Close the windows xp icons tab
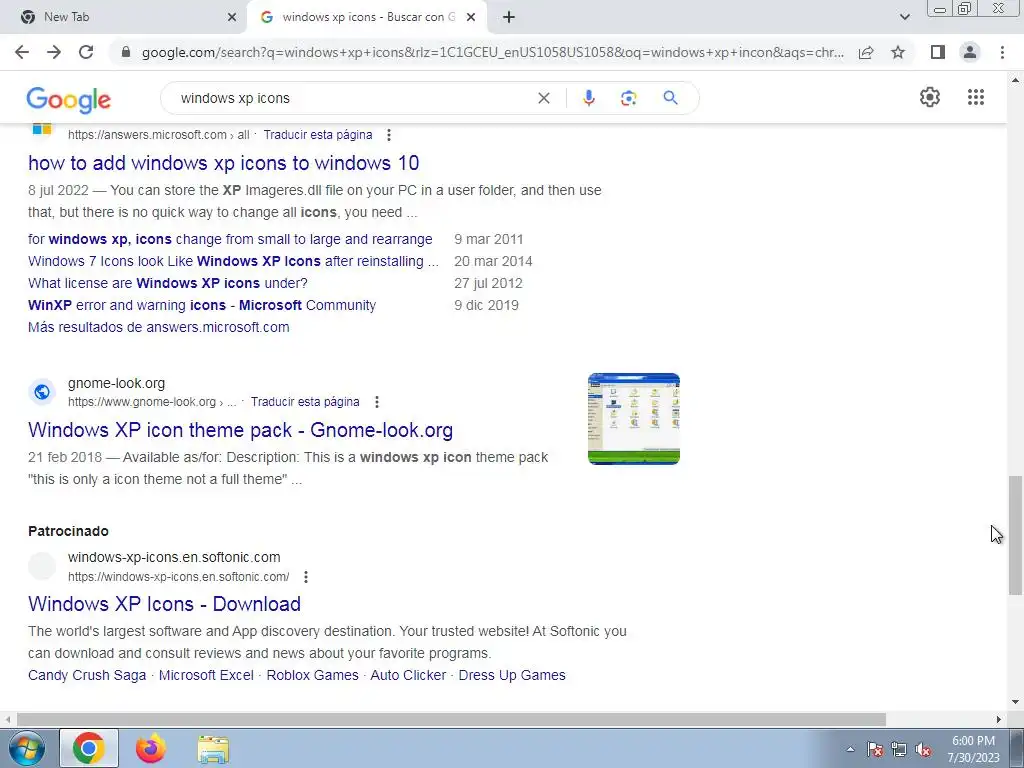Screen dimensions: 1024x768 click(471, 17)
